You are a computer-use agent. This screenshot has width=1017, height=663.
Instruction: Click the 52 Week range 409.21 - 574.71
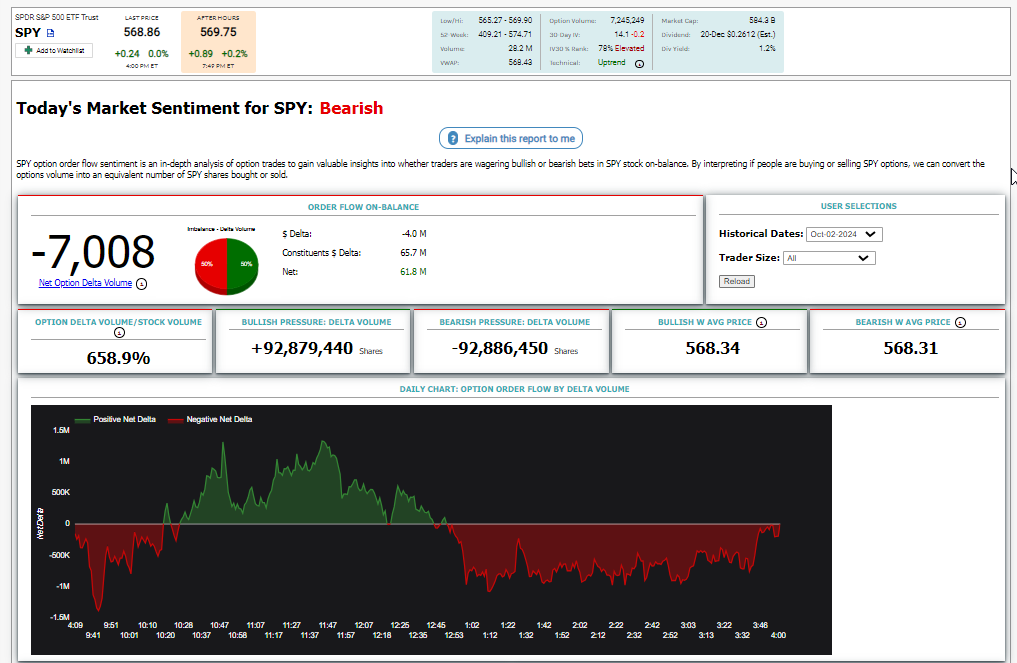(x=505, y=34)
